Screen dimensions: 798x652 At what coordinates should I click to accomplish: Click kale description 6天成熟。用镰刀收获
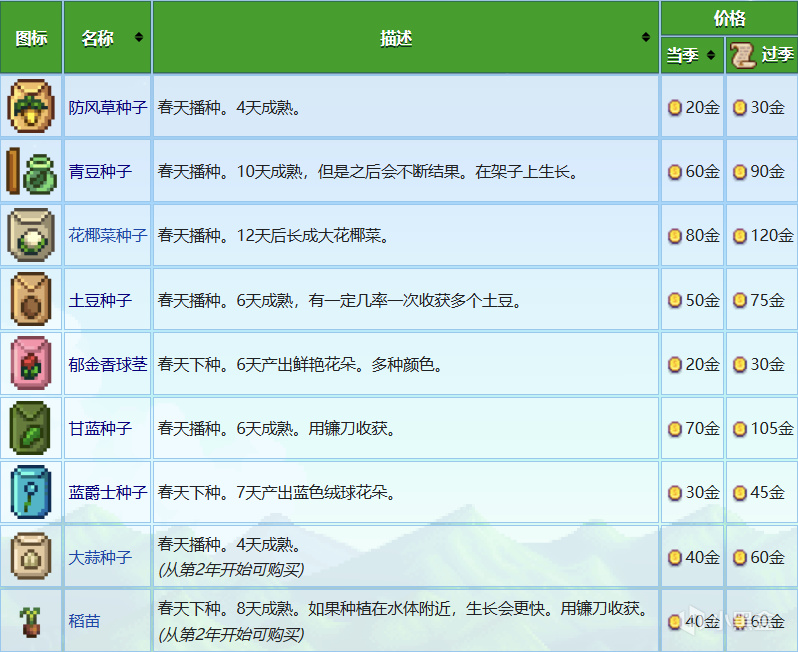pyautogui.click(x=277, y=429)
